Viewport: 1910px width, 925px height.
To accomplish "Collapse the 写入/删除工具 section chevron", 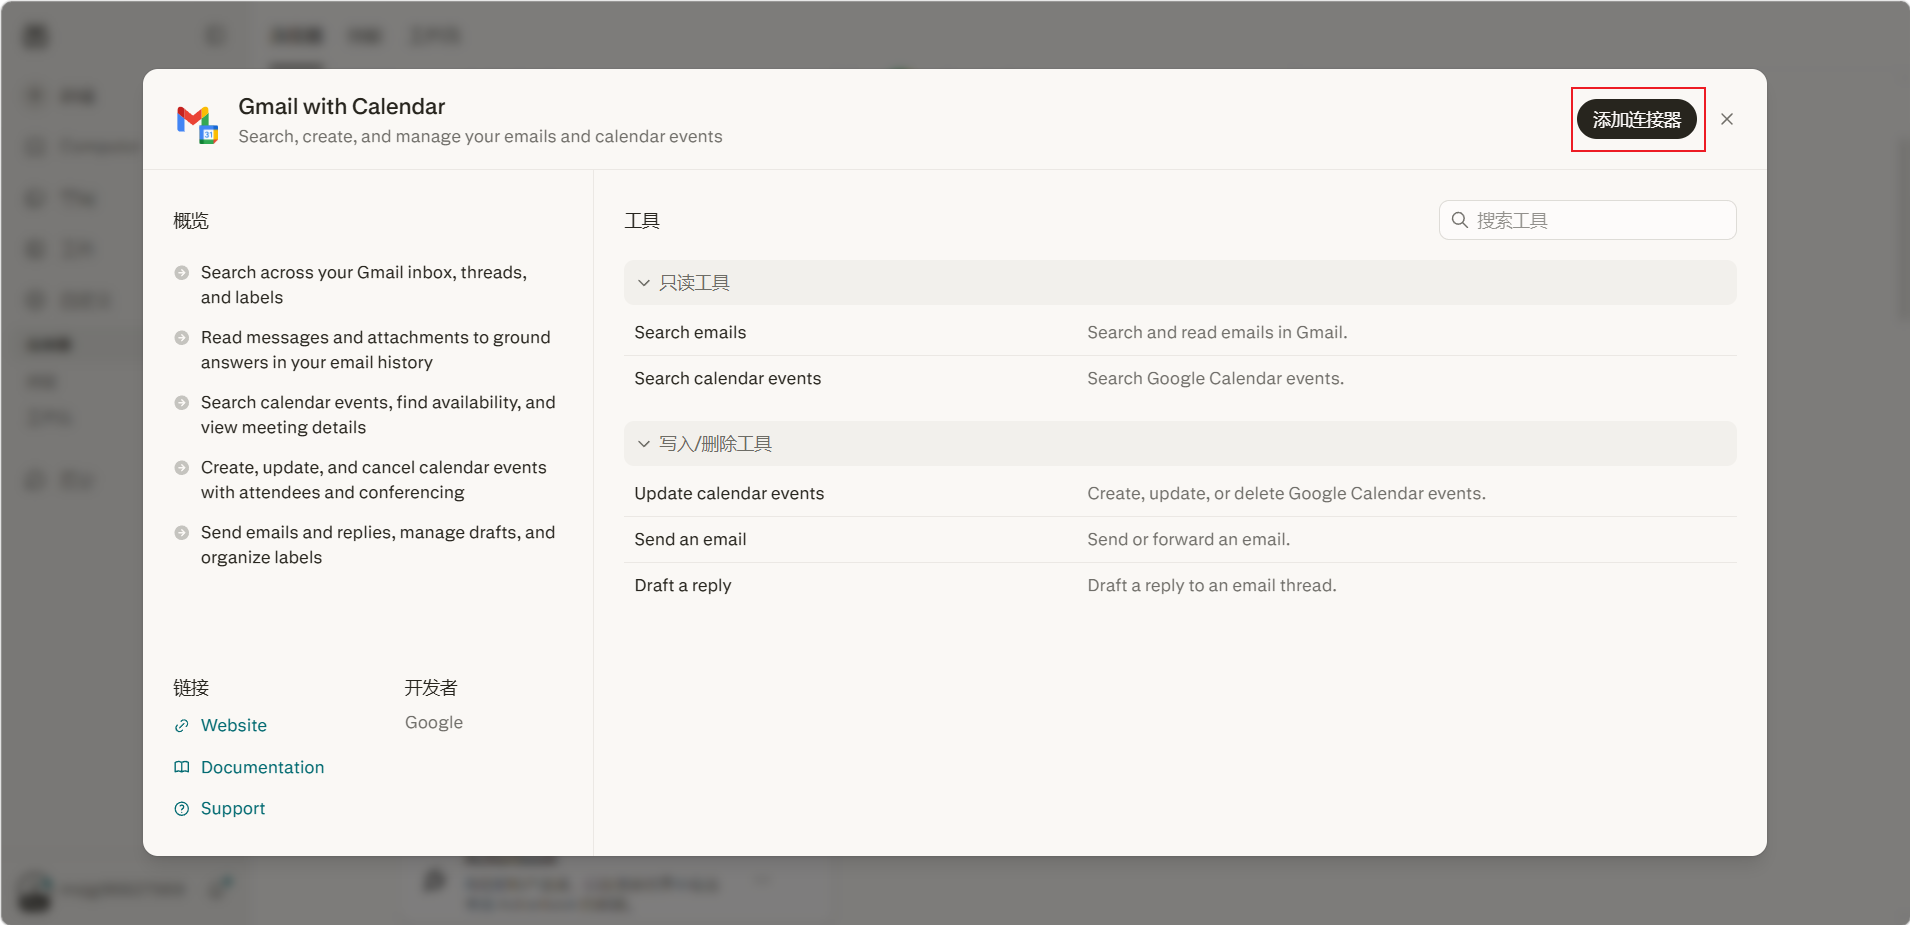I will coord(644,444).
